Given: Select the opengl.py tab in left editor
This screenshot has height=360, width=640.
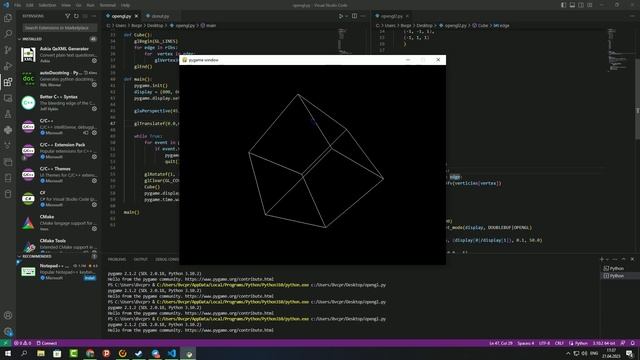Looking at the screenshot, I should pyautogui.click(x=121, y=16).
